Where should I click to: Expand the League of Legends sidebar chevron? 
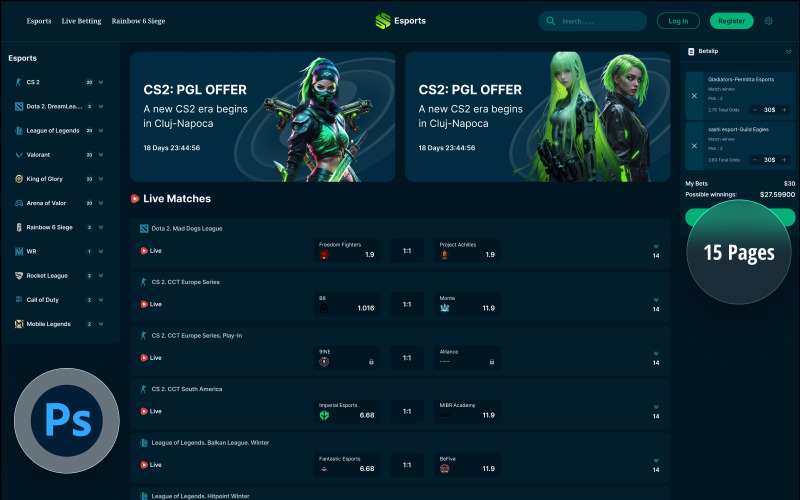tap(101, 131)
